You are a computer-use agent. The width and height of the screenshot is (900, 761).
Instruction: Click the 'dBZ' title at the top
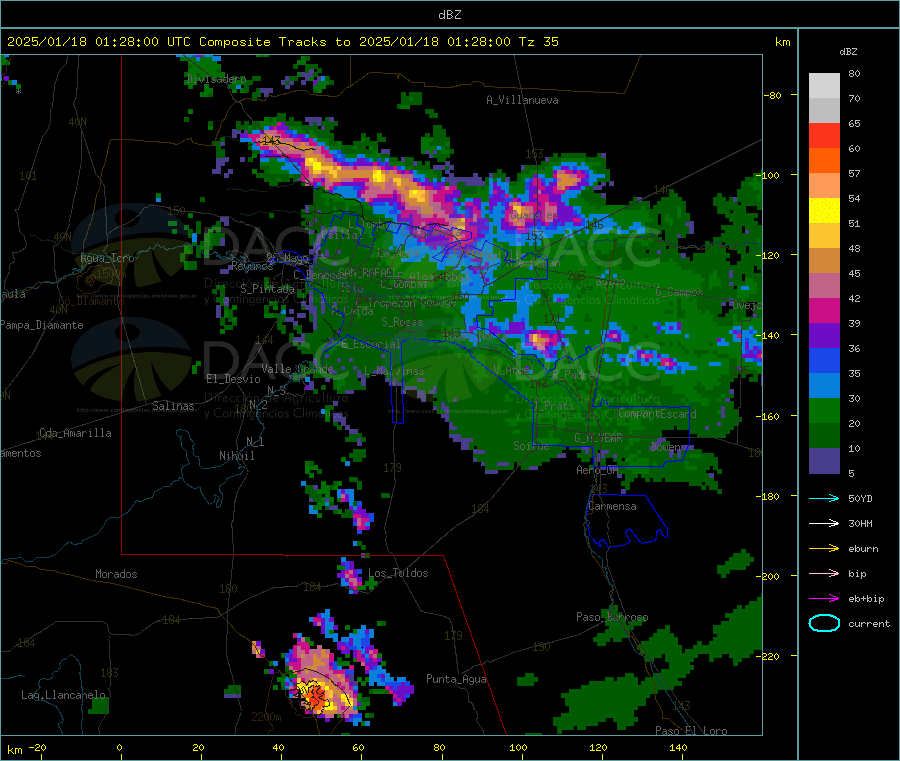click(x=449, y=15)
